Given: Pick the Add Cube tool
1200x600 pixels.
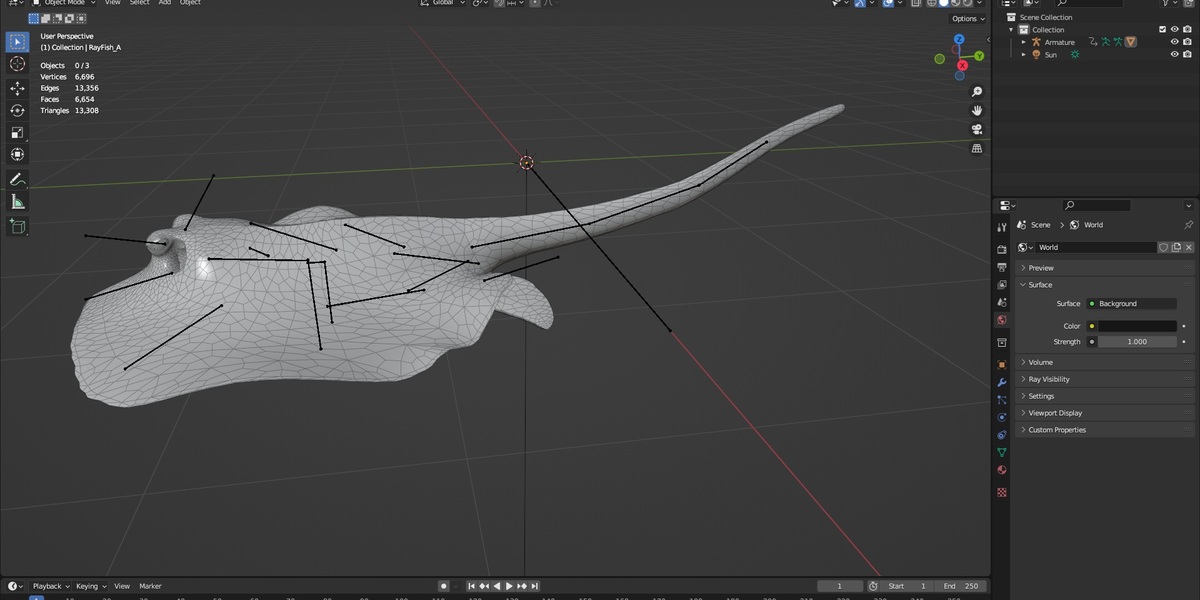Looking at the screenshot, I should pyautogui.click(x=17, y=226).
